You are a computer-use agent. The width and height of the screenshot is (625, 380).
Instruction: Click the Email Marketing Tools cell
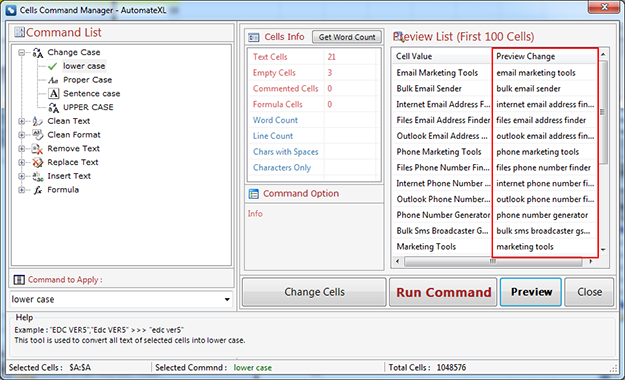tap(442, 73)
